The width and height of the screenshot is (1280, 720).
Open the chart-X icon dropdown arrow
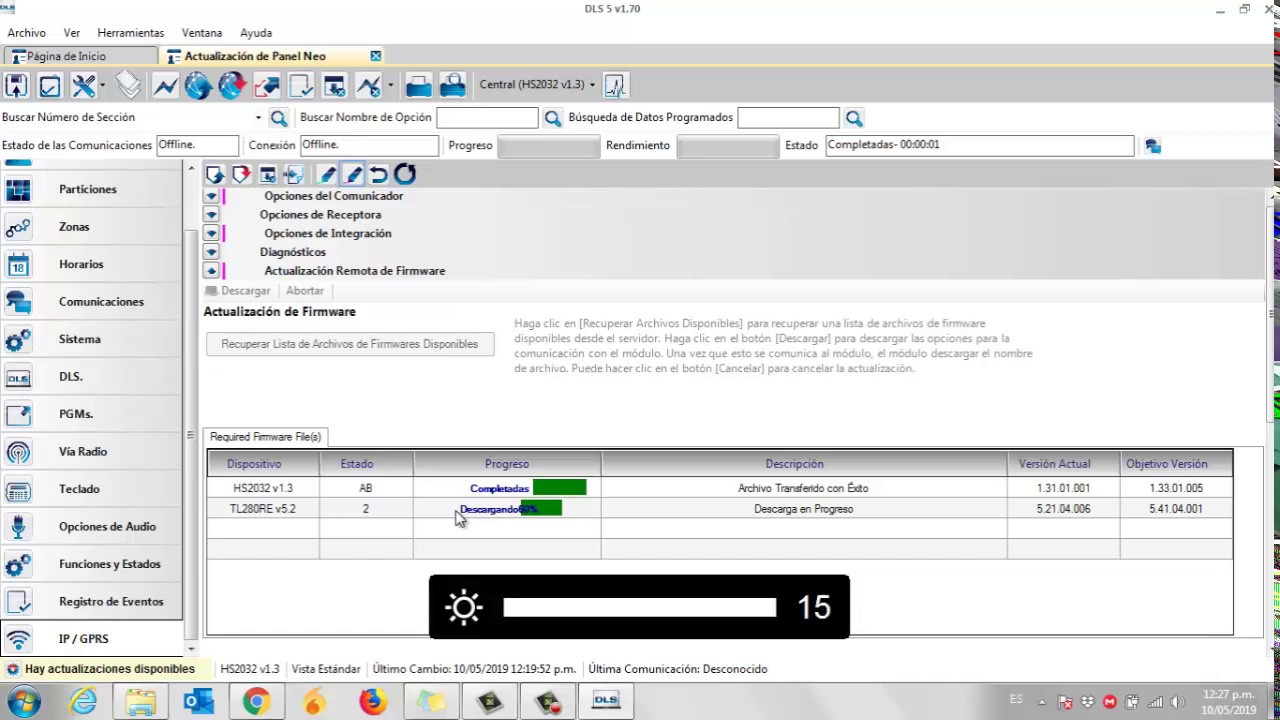coord(390,85)
